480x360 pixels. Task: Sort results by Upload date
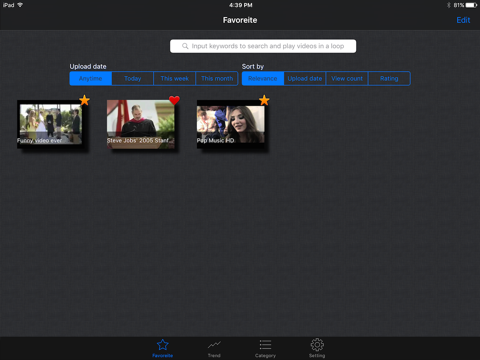(x=305, y=79)
